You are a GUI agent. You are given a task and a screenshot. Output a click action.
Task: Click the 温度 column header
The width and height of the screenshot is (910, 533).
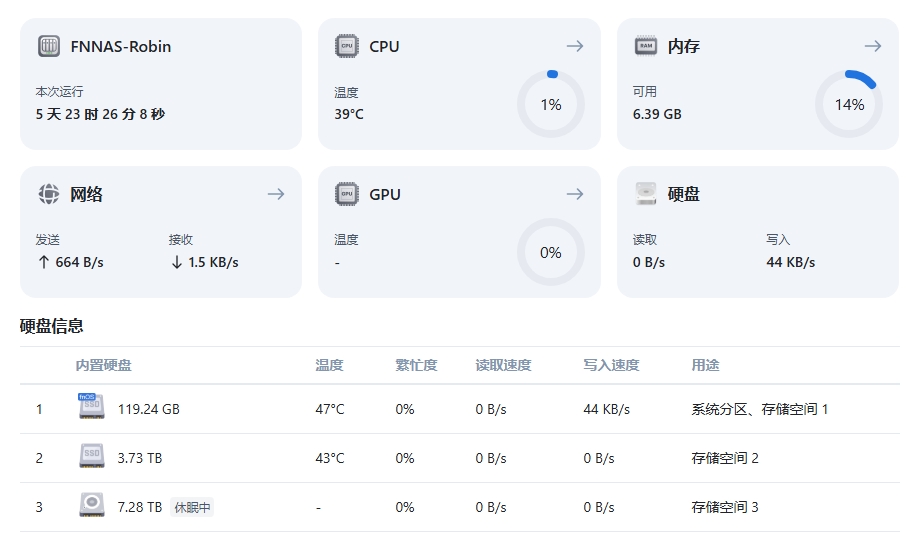[329, 365]
